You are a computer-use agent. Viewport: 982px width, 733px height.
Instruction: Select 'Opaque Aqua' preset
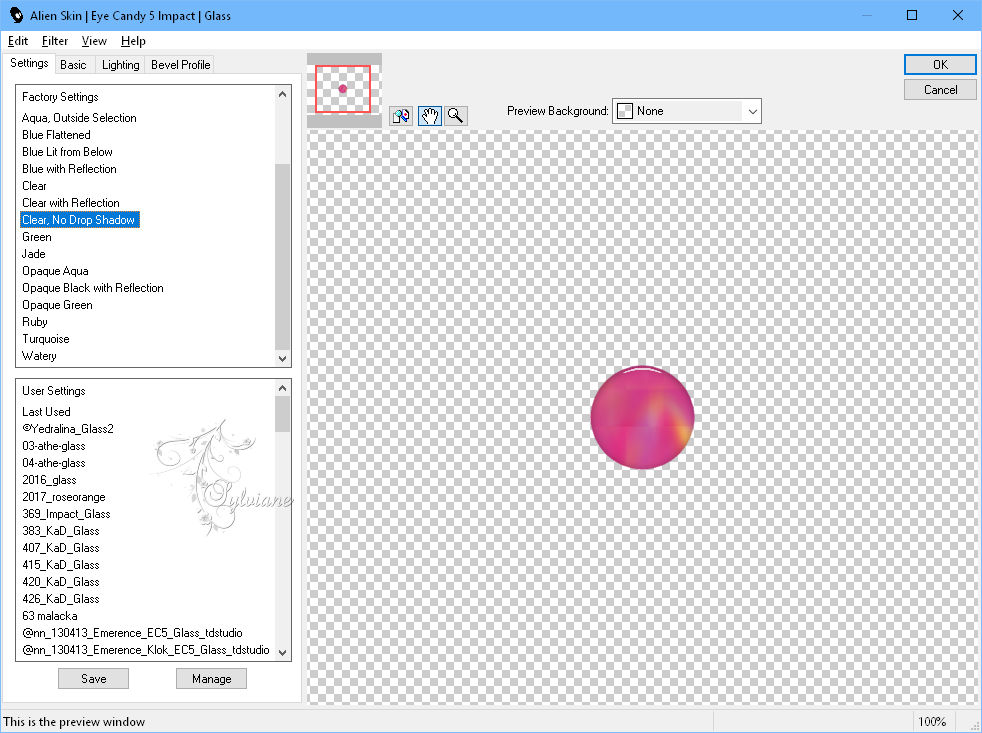tap(55, 271)
